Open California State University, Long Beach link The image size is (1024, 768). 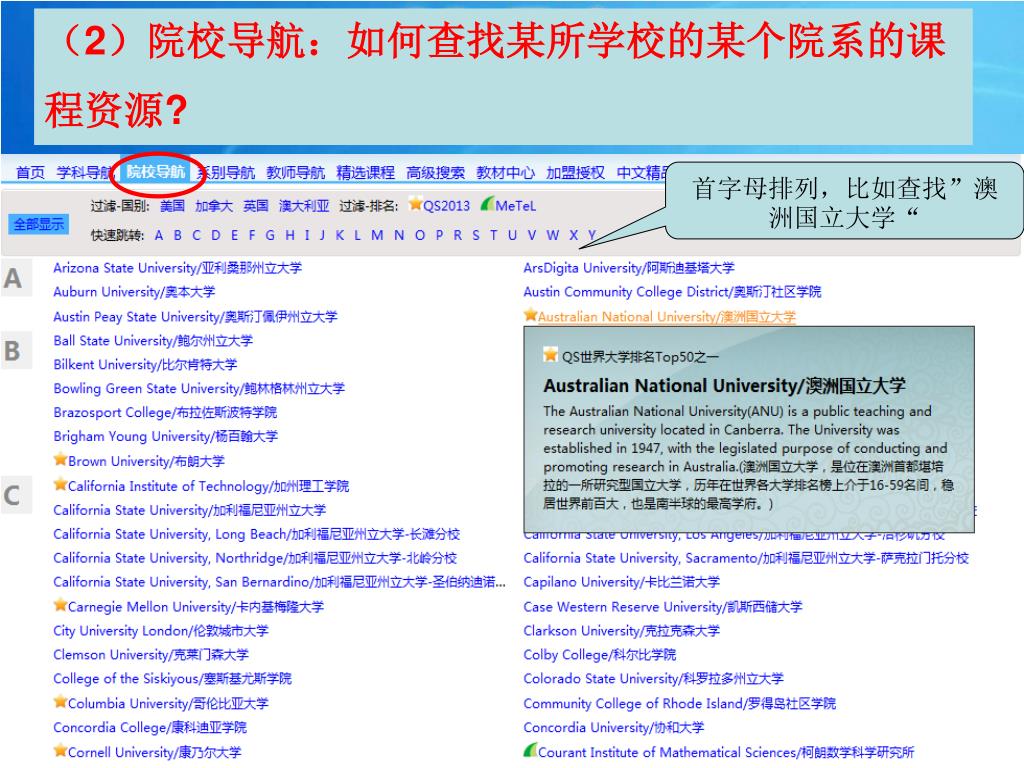(257, 534)
